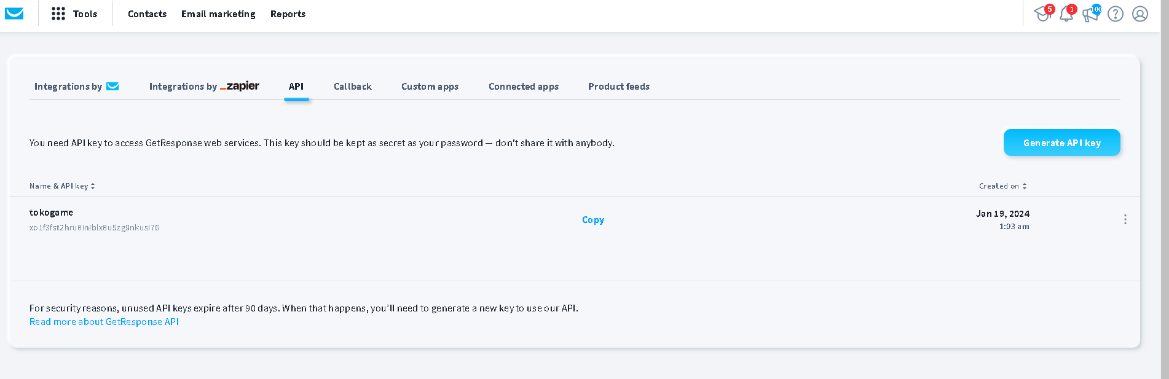
Task: Open the graduation cap learning icon
Action: click(x=1042, y=13)
